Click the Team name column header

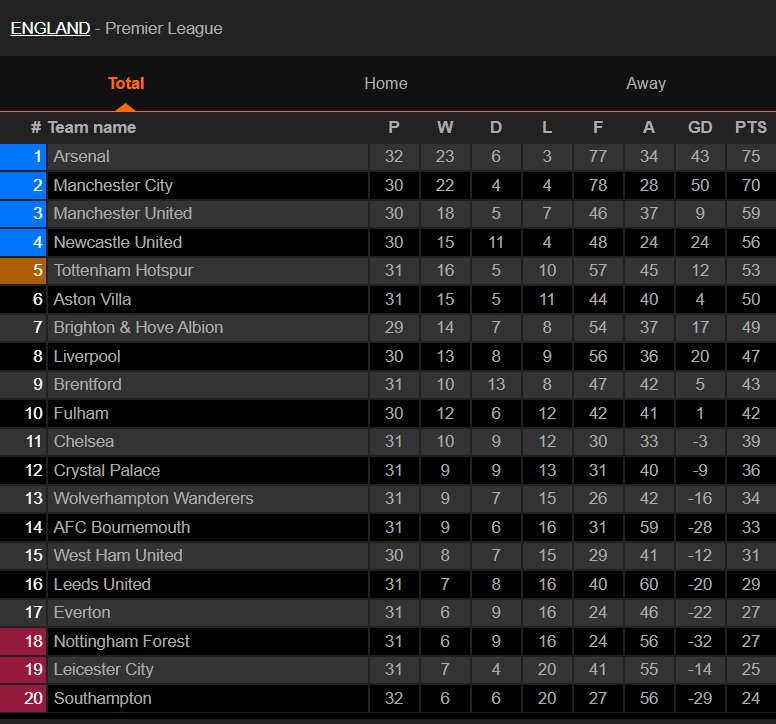[x=91, y=127]
